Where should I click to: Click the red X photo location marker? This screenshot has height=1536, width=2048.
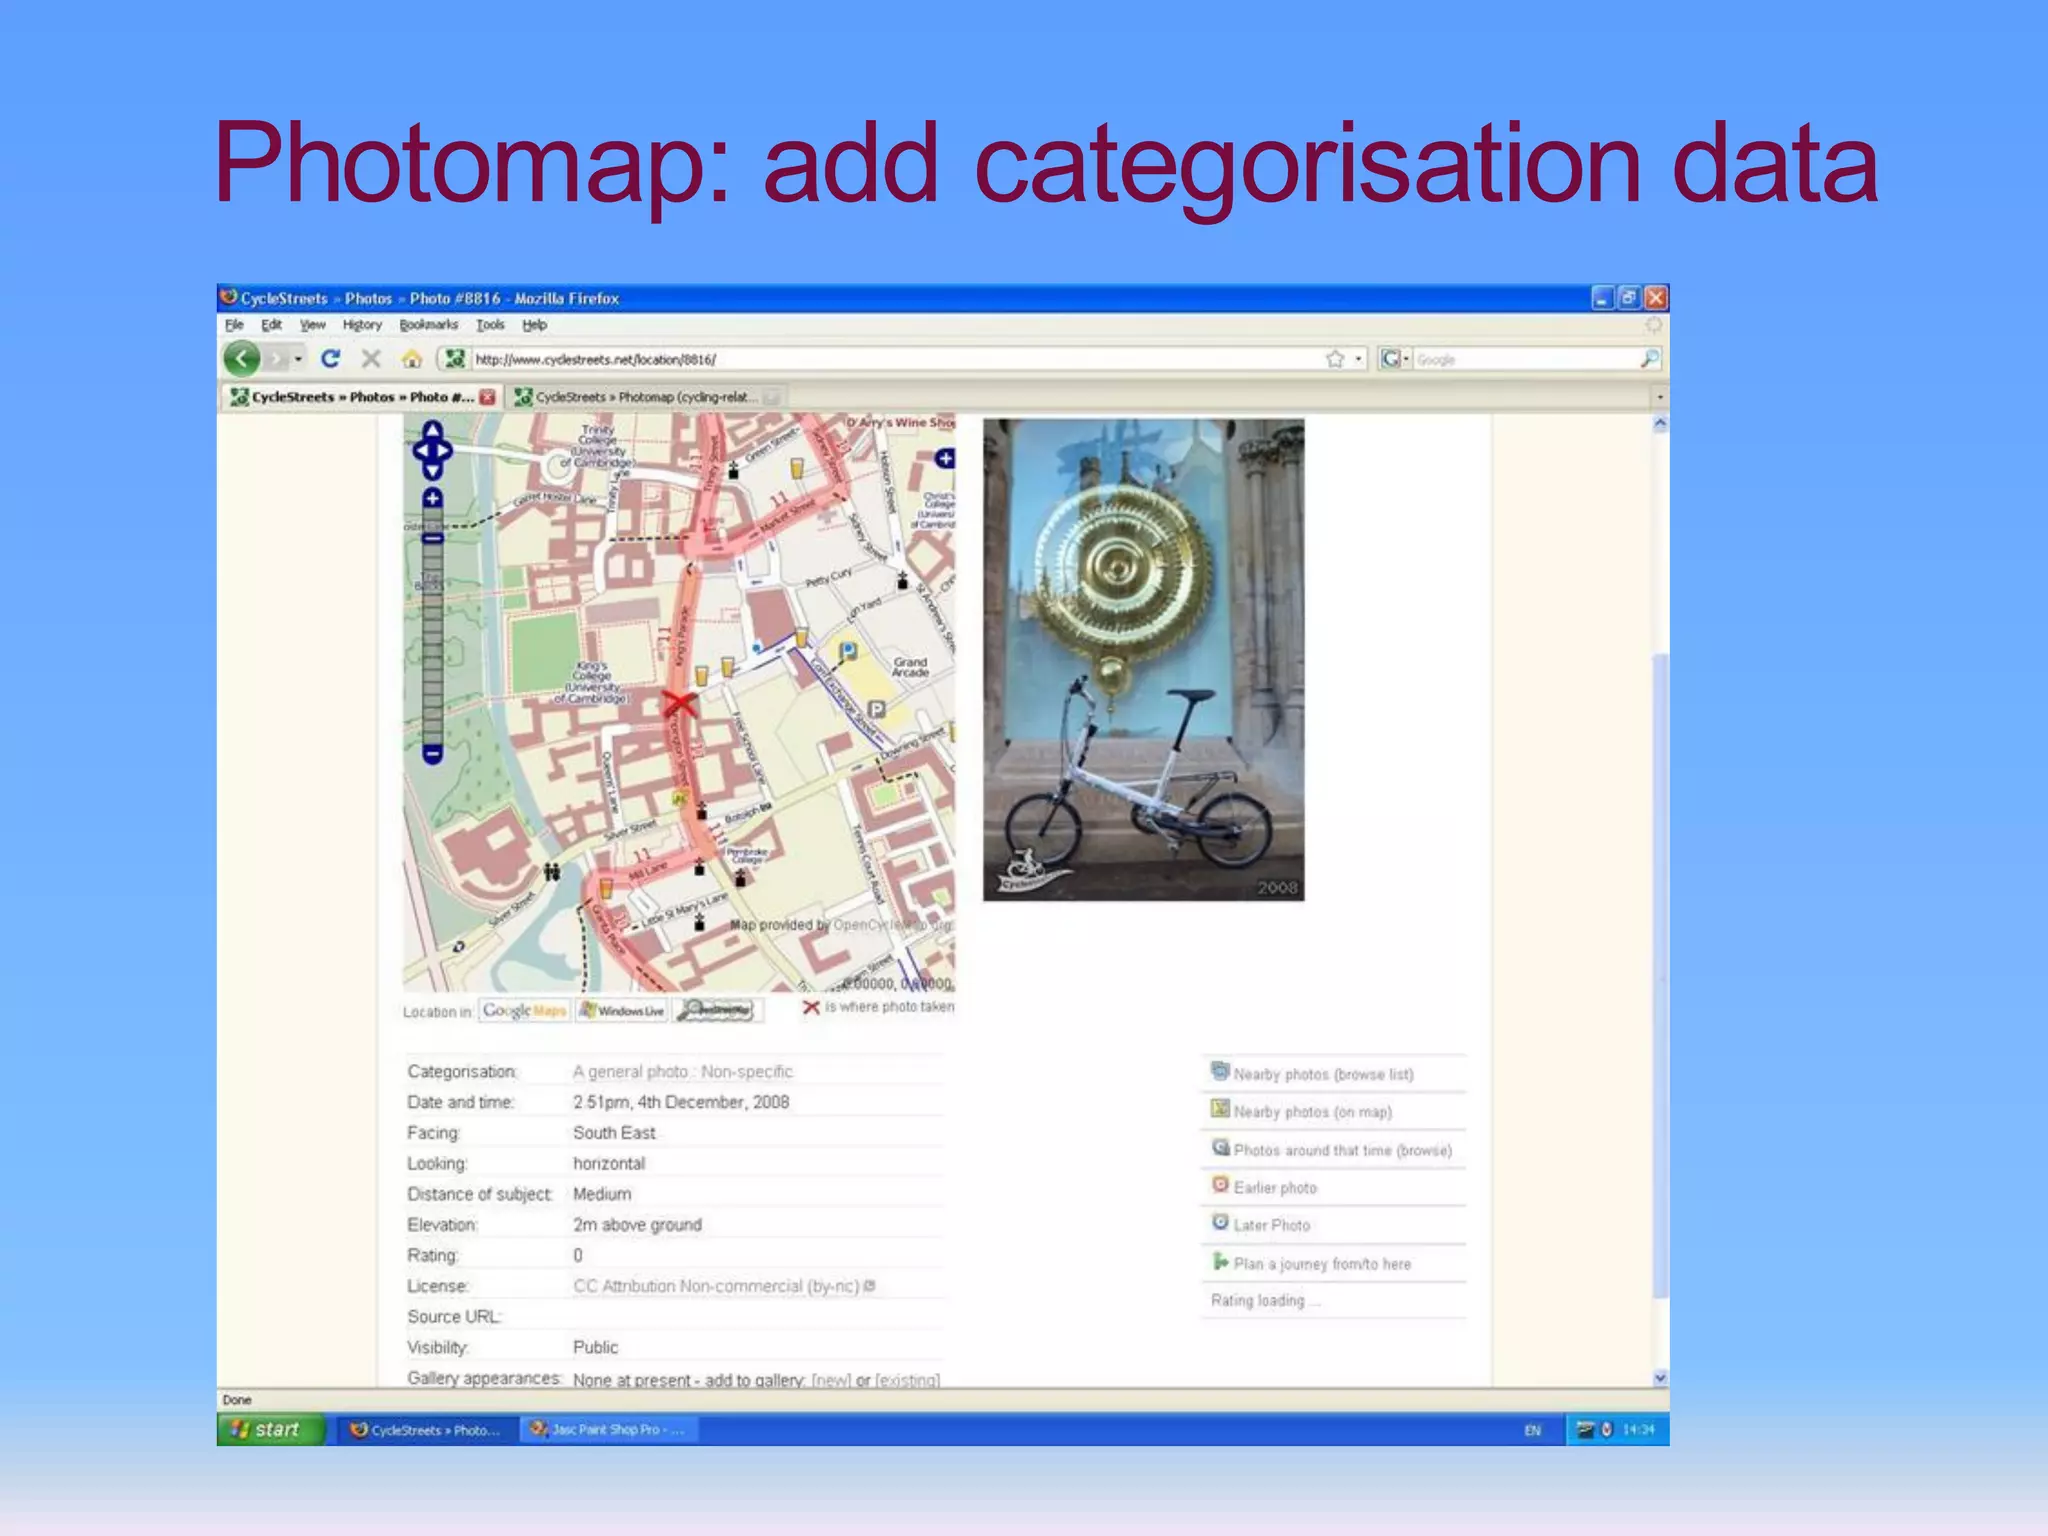click(680, 703)
